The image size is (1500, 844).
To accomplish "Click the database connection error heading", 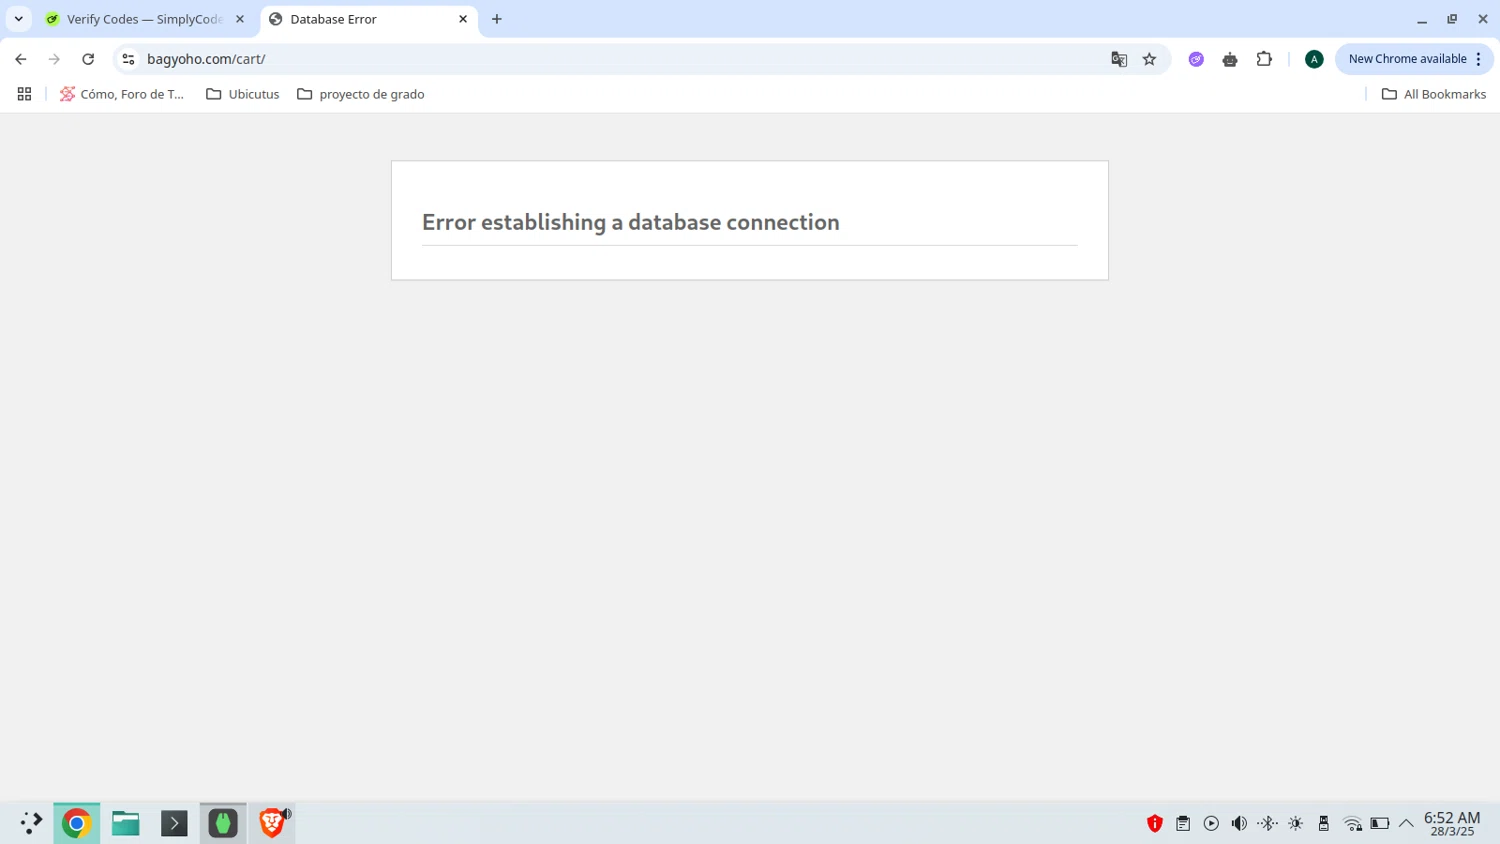I will click(631, 222).
